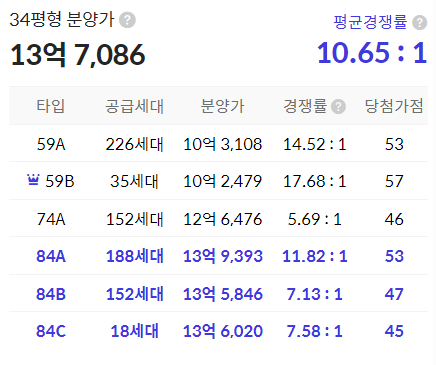436x365 pixels.
Task: Select the 59B type label
Action: (x=60, y=181)
